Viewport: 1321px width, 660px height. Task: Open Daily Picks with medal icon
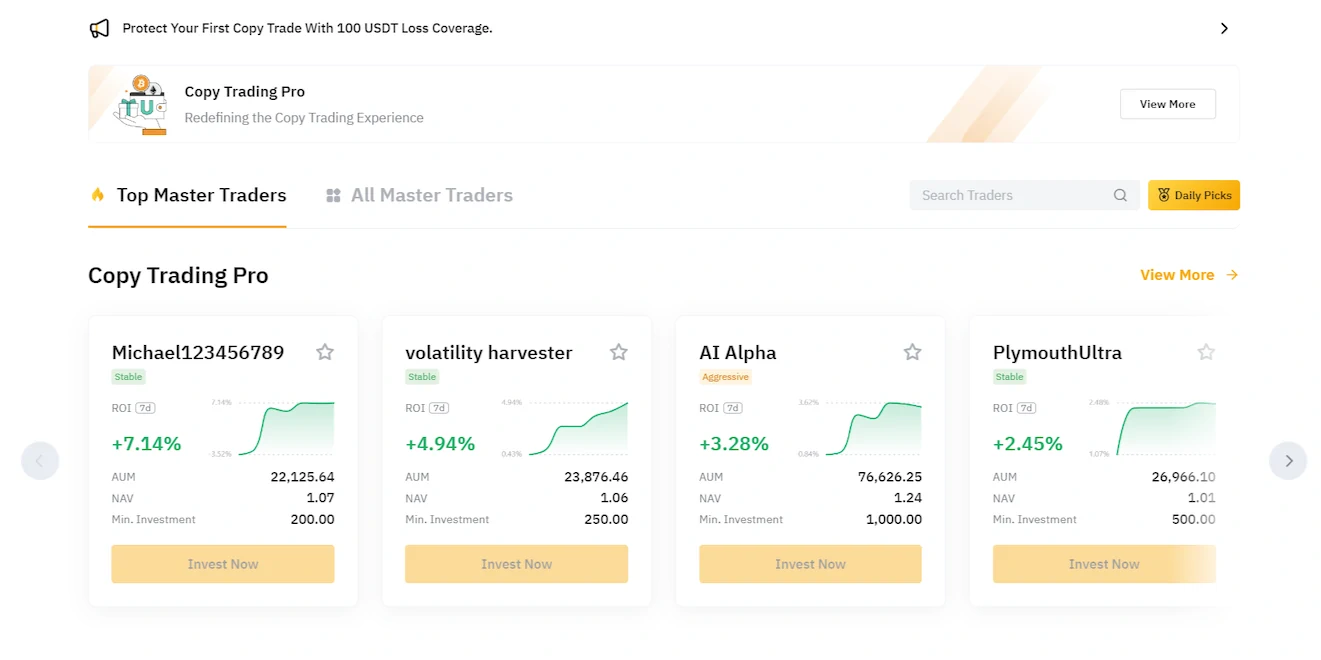pyautogui.click(x=1194, y=196)
